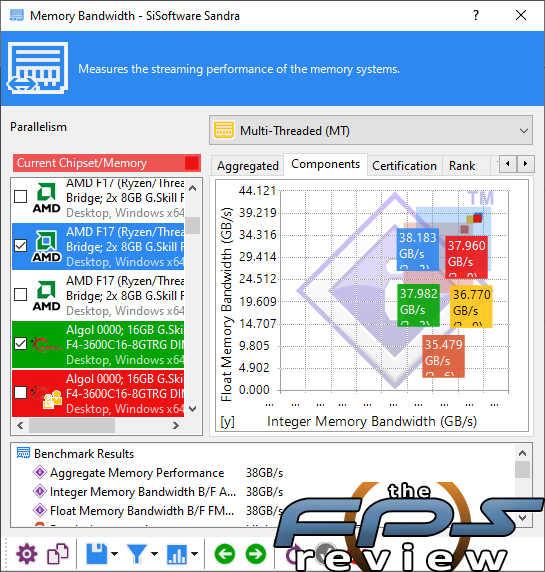545x572 pixels.
Task: Click the G.Skill logo in the green entry
Action: tap(46, 344)
